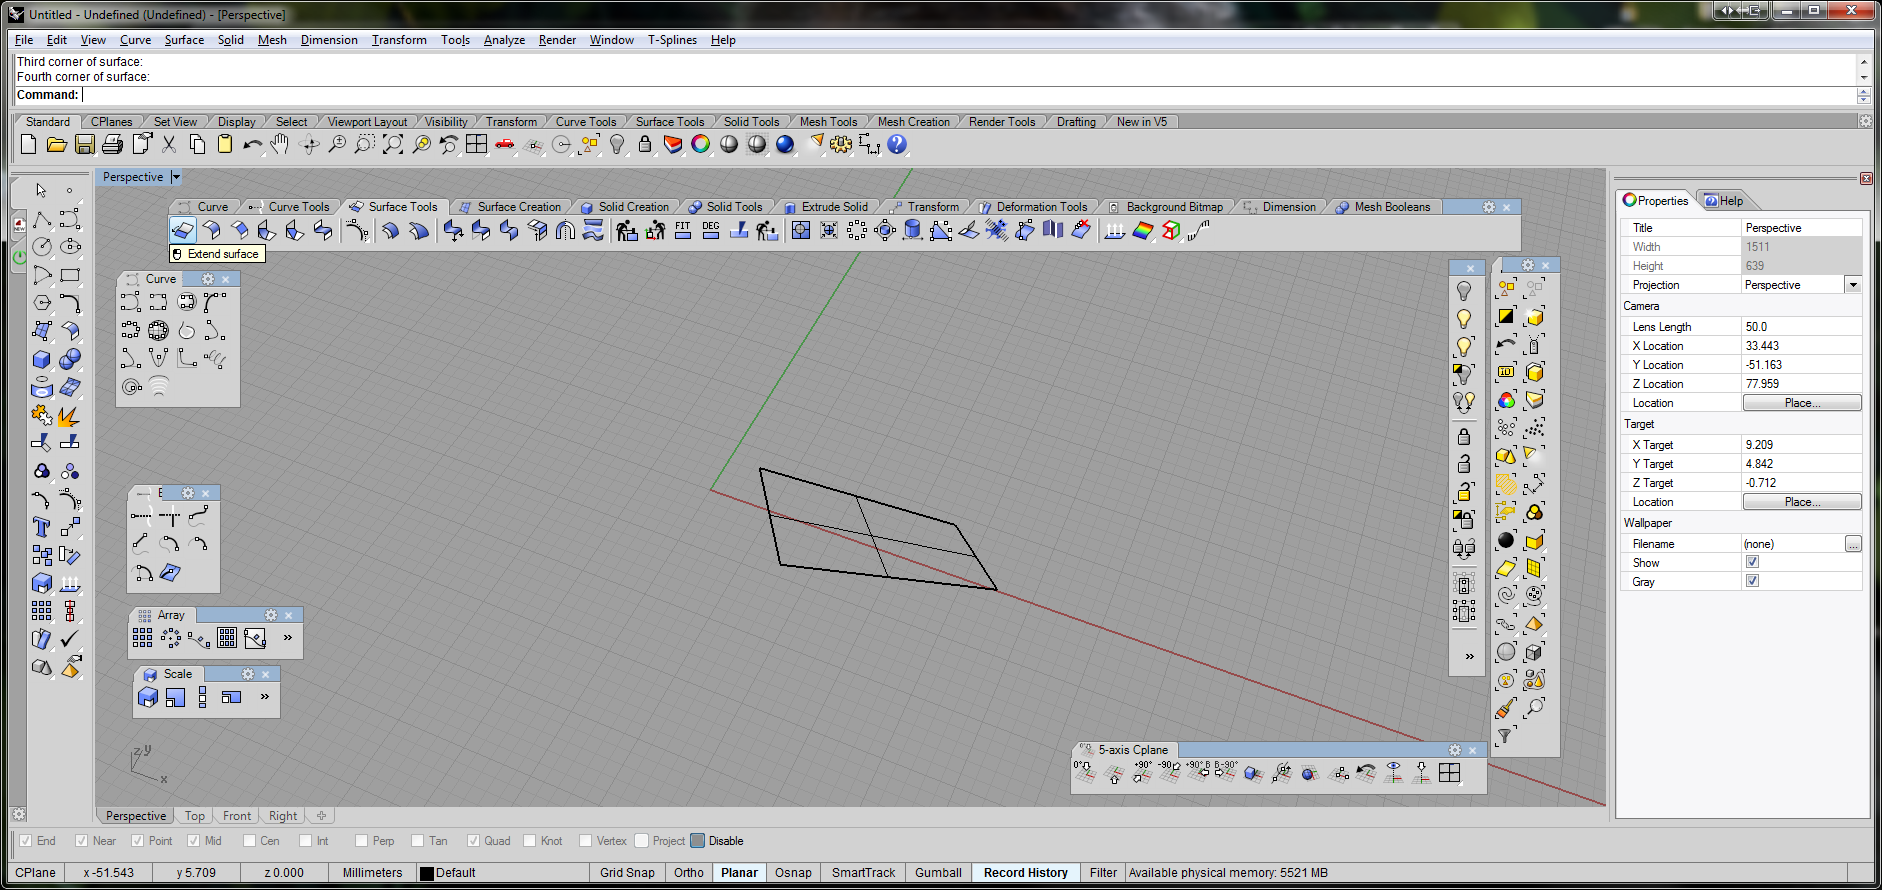Image resolution: width=1882 pixels, height=890 pixels.
Task: Click the Print icon
Action: pyautogui.click(x=113, y=145)
